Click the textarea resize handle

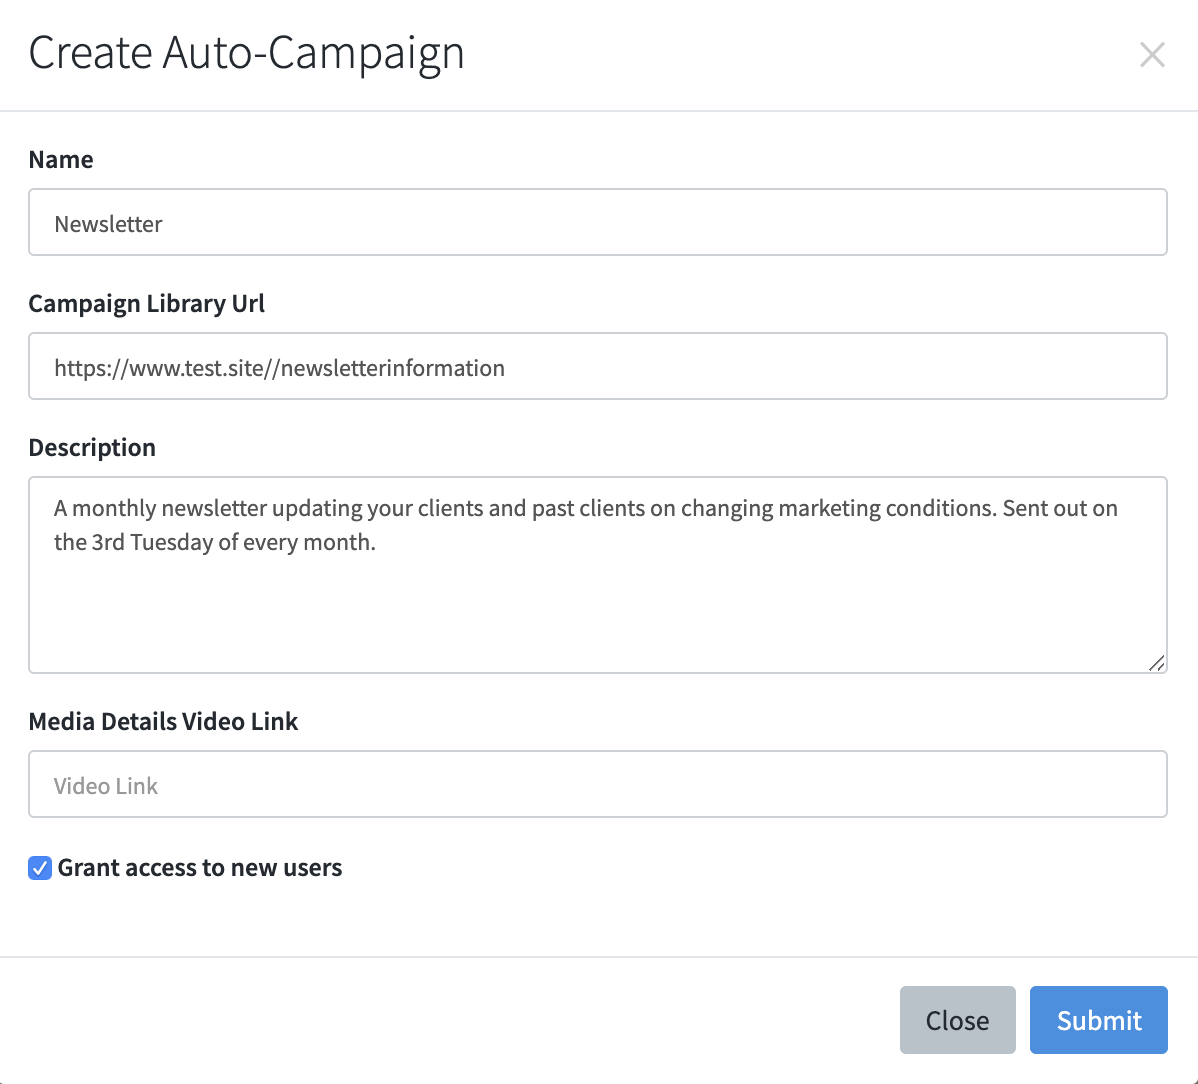1157,662
